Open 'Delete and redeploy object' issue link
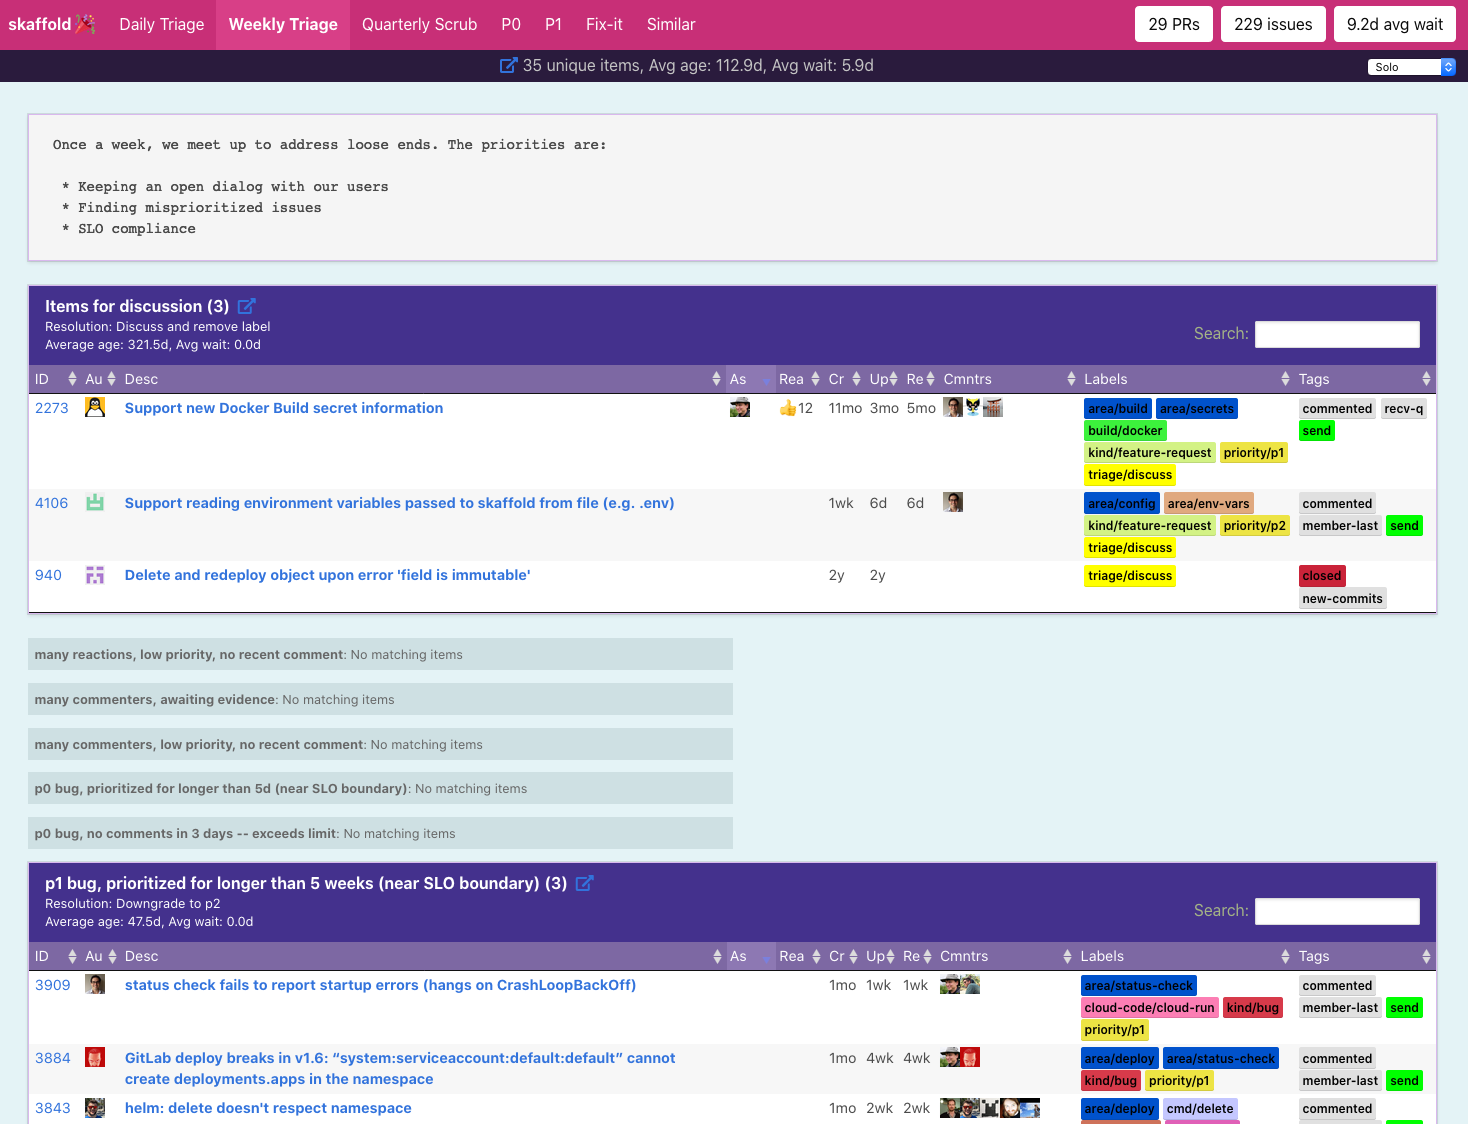The width and height of the screenshot is (1468, 1124). tap(327, 575)
